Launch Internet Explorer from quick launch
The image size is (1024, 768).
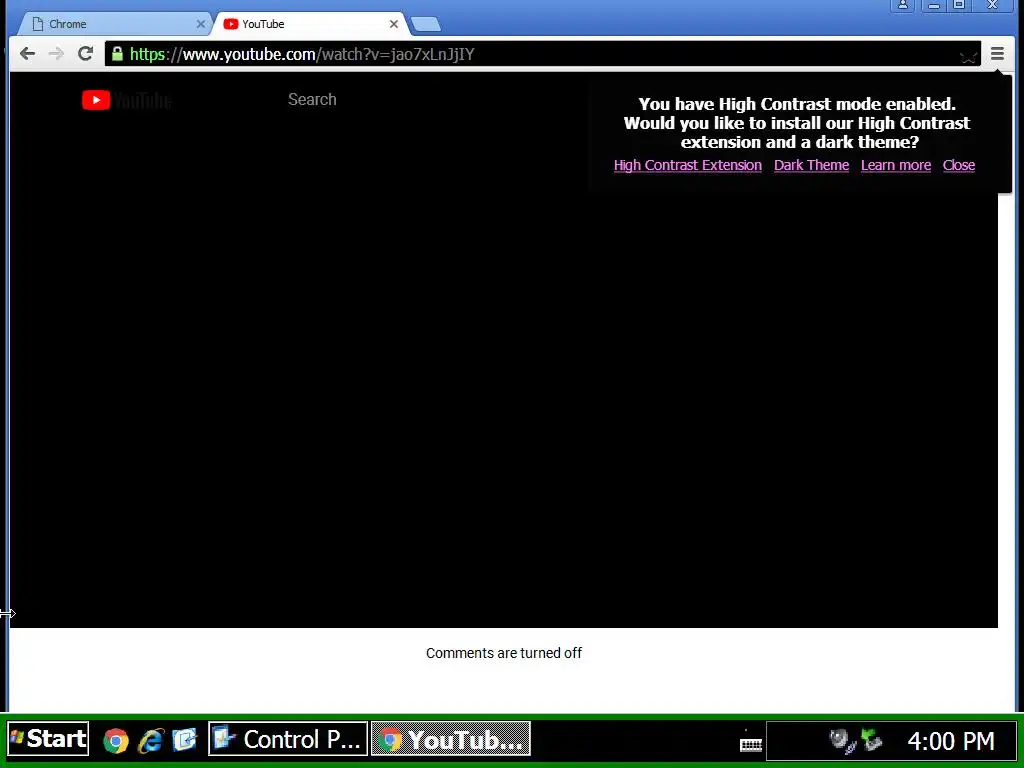pyautogui.click(x=151, y=740)
